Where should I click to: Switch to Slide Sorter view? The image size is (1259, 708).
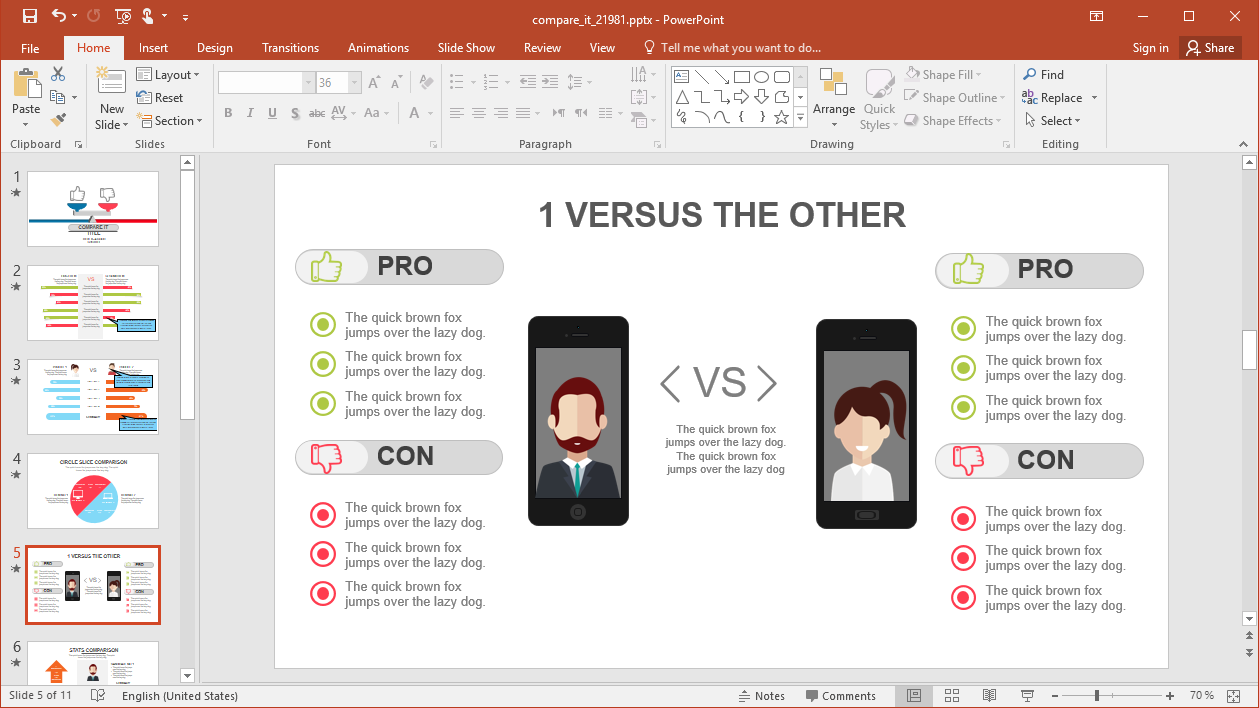pyautogui.click(x=952, y=696)
